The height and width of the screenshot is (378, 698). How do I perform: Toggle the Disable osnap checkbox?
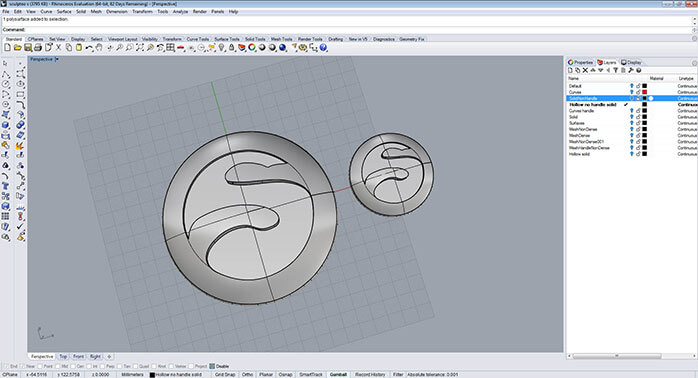pyautogui.click(x=212, y=366)
